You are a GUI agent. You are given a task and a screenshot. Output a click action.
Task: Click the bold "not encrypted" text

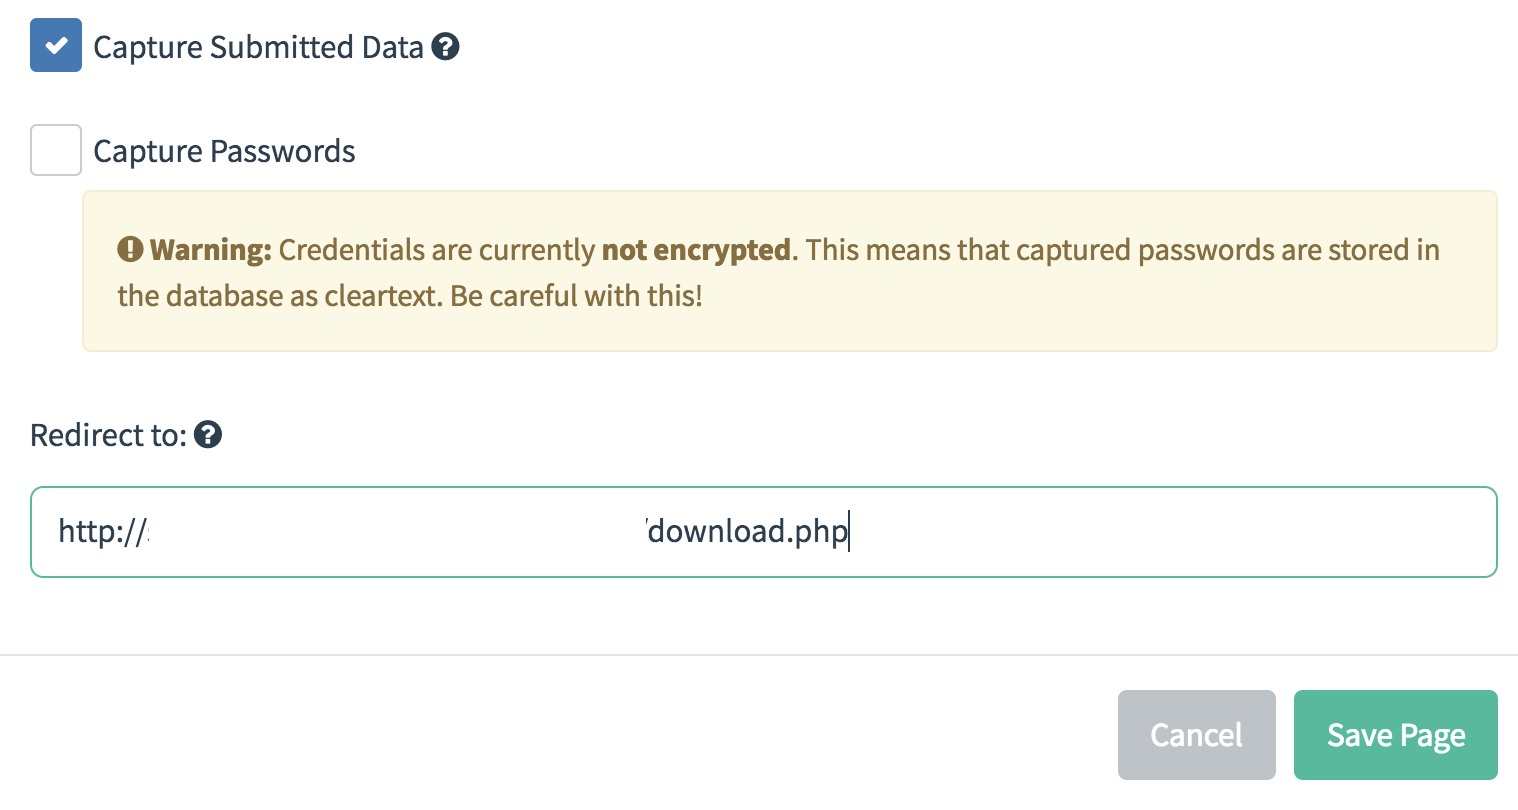point(696,249)
